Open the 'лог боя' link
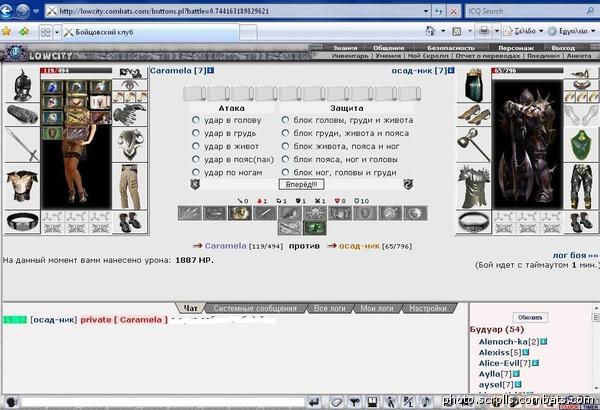The height and width of the screenshot is (410, 600). pos(575,255)
